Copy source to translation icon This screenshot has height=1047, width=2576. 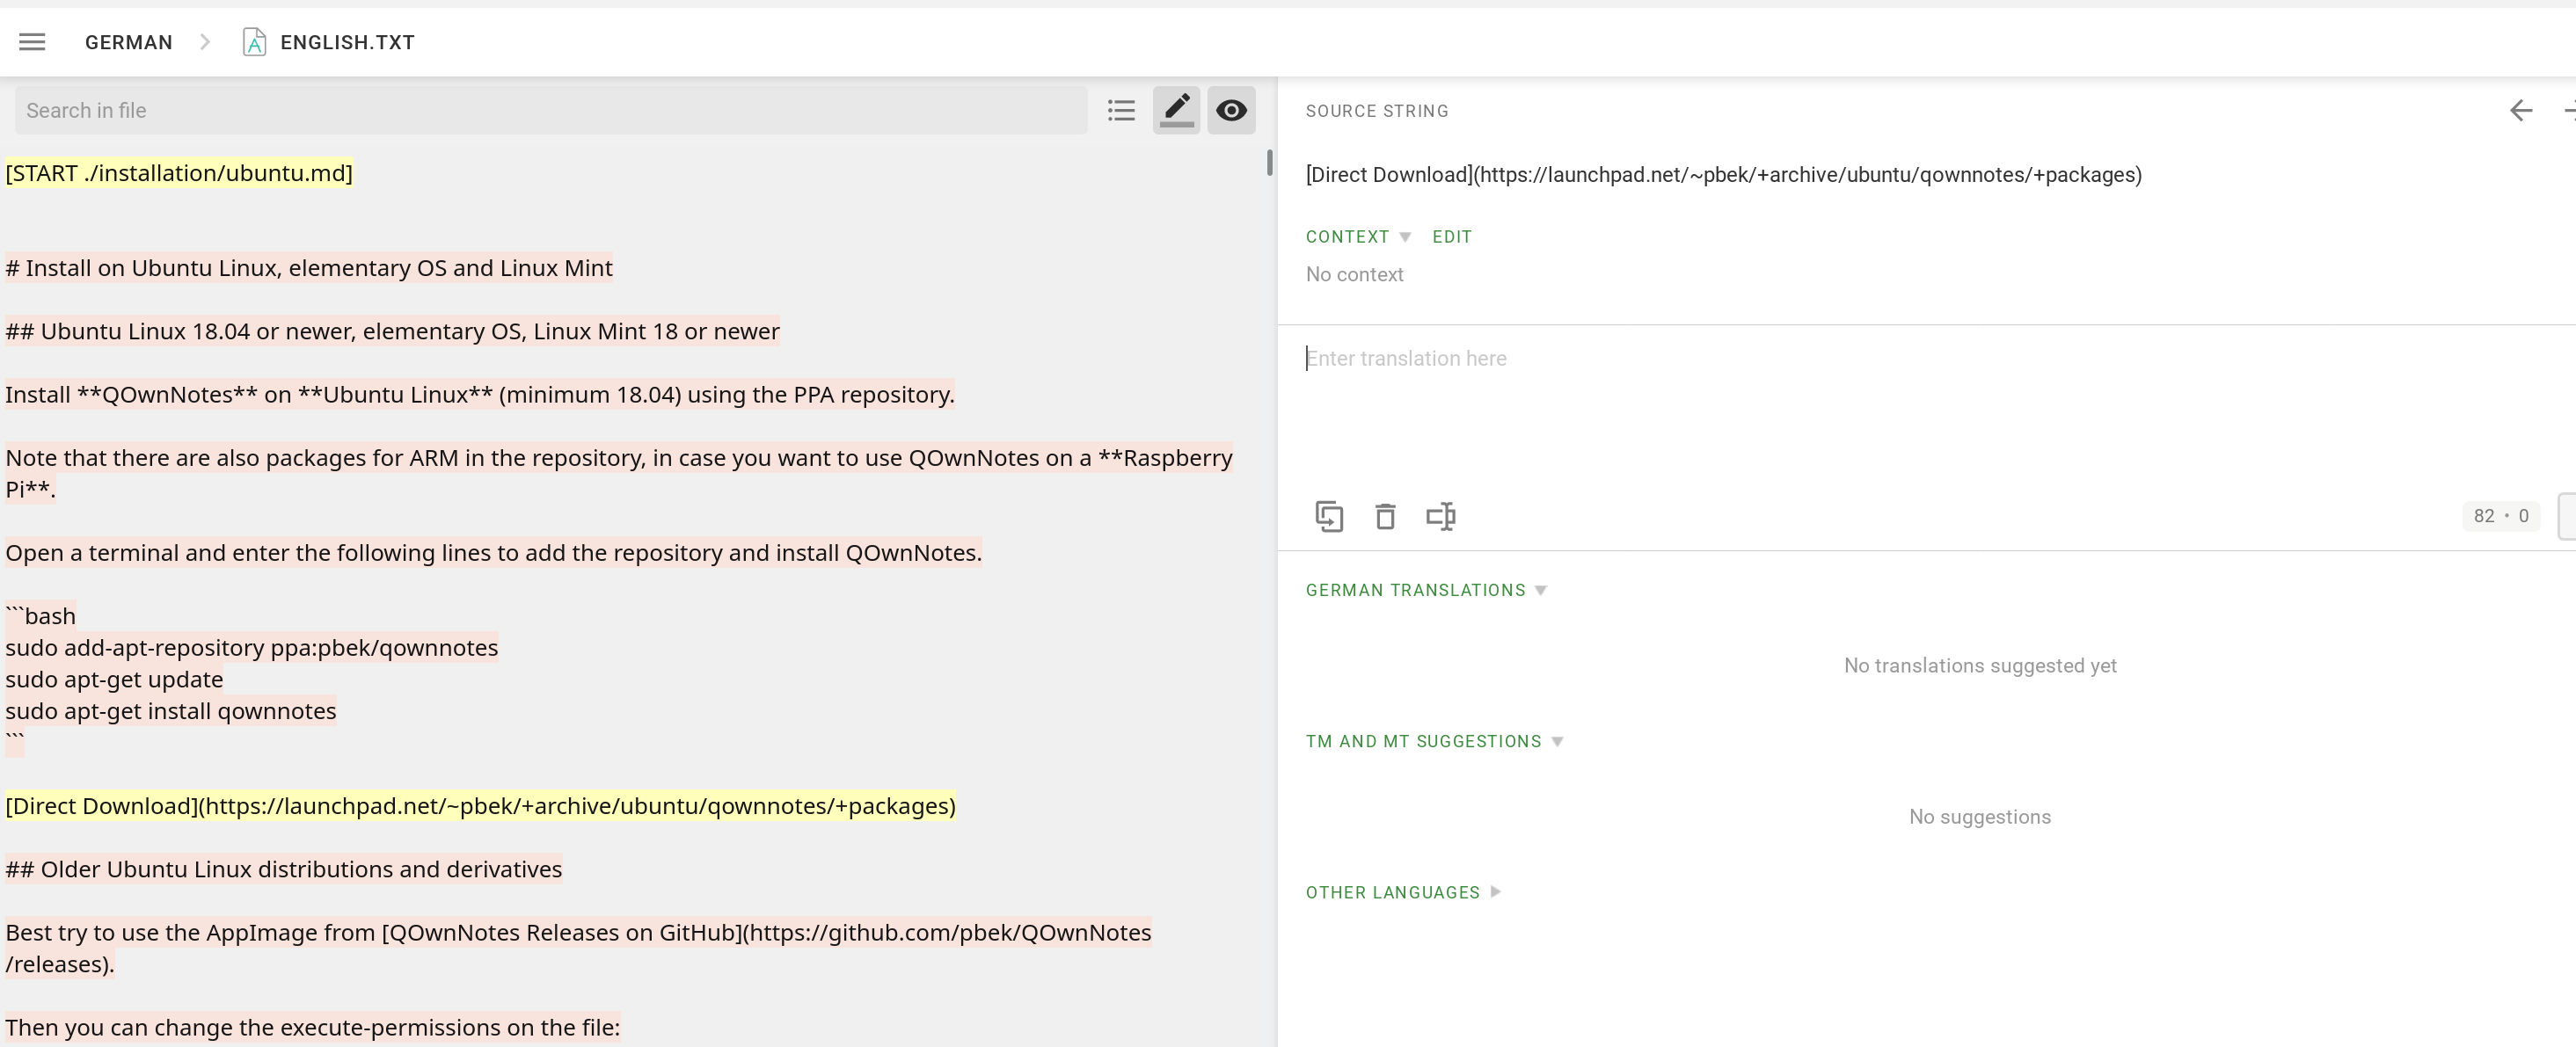(x=1329, y=516)
